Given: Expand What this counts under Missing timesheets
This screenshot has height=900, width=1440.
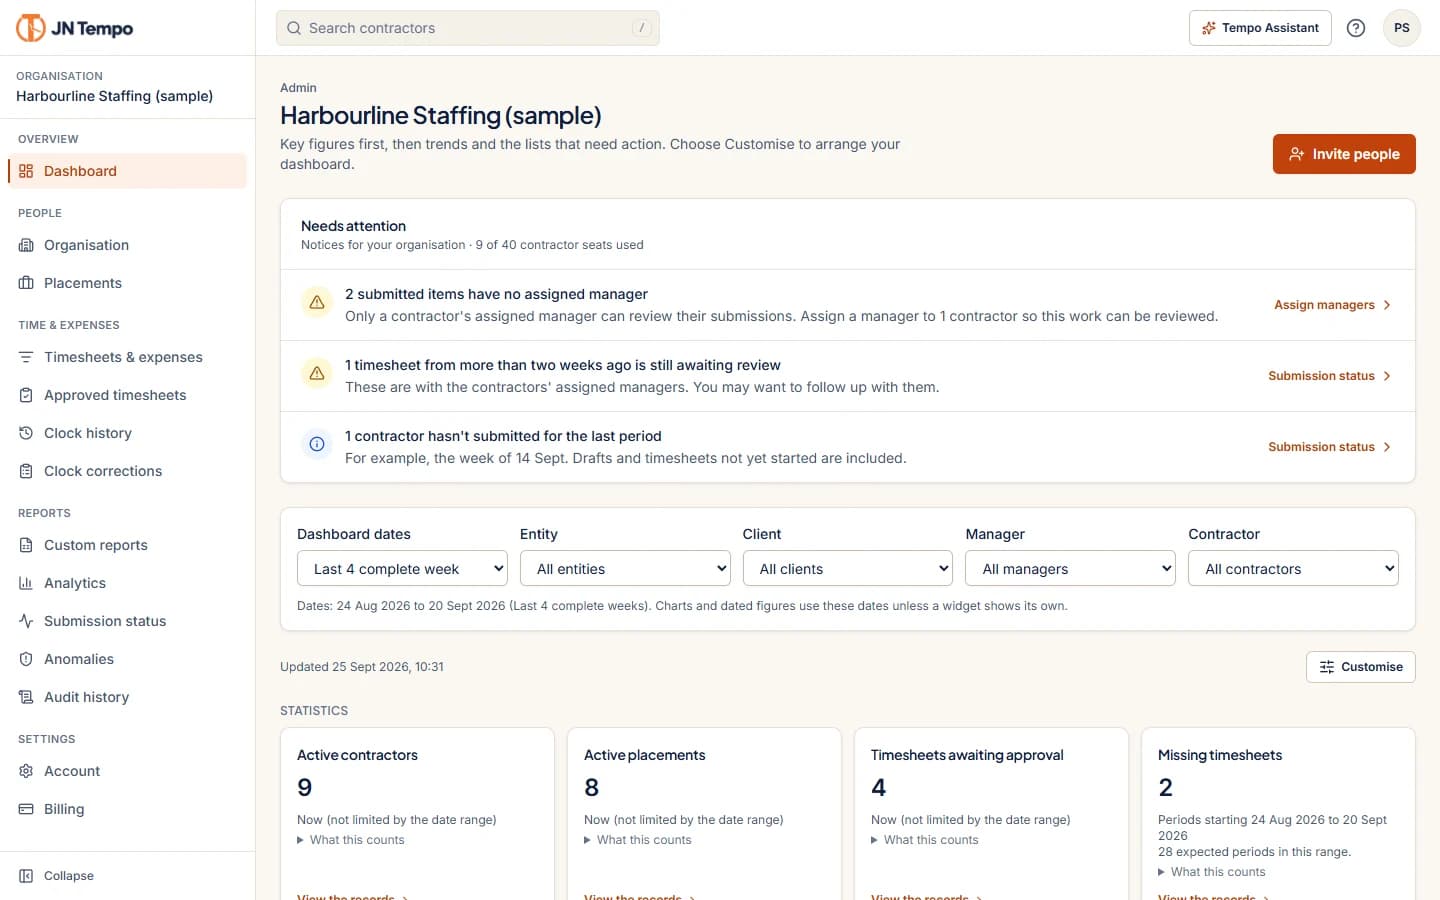Looking at the screenshot, I should coord(1212,872).
